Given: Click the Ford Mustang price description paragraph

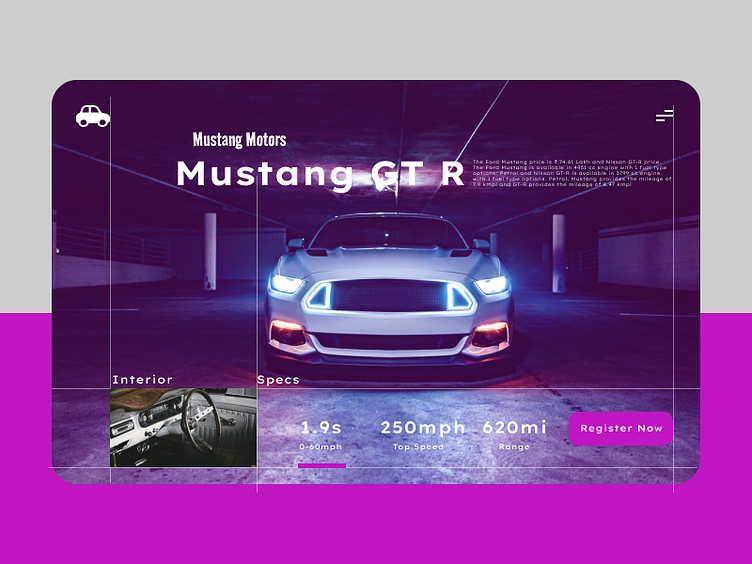Looking at the screenshot, I should (572, 173).
